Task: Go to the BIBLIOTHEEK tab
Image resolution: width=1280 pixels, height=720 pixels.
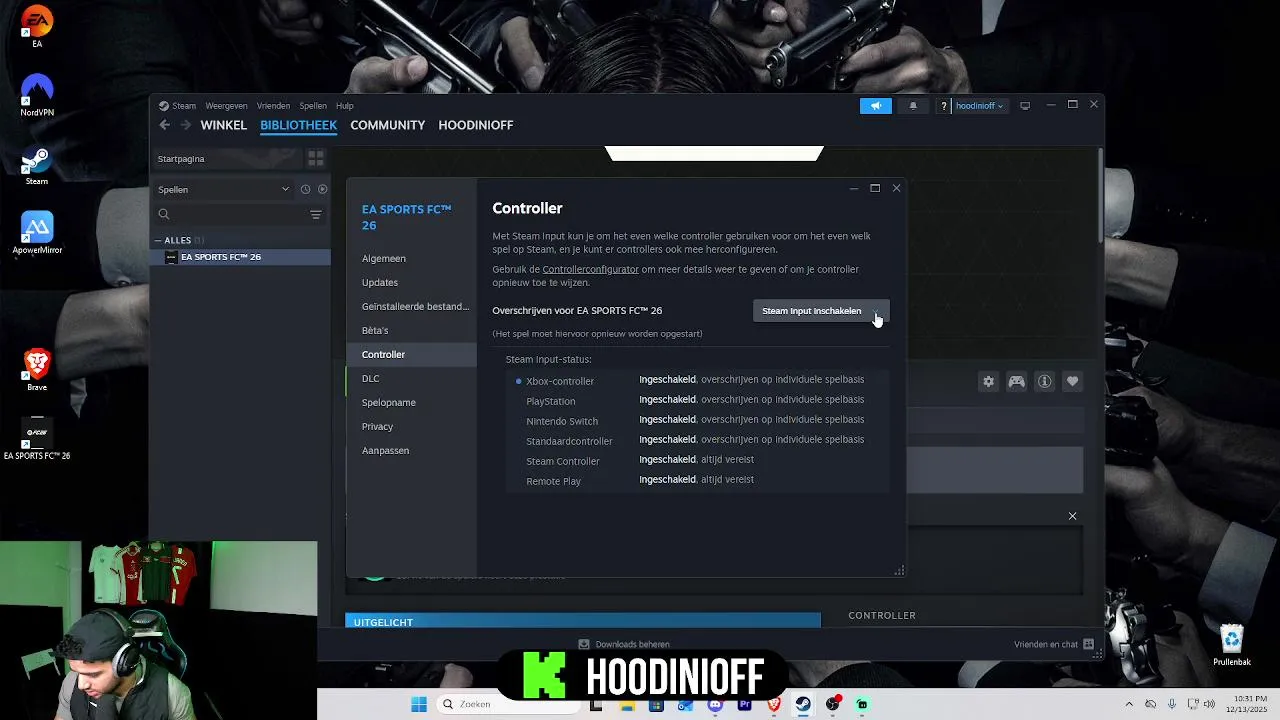Action: point(298,125)
